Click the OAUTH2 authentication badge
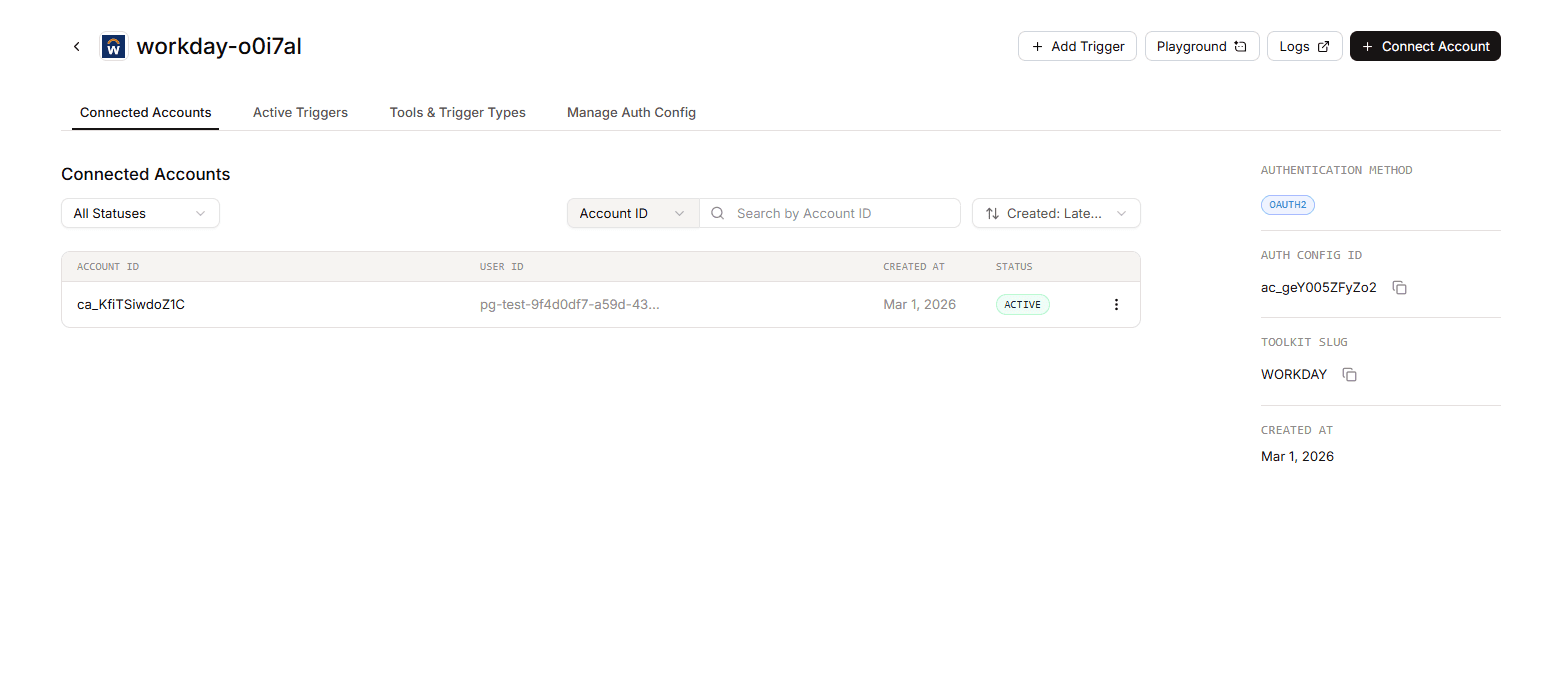This screenshot has width=1558, height=684. point(1288,204)
